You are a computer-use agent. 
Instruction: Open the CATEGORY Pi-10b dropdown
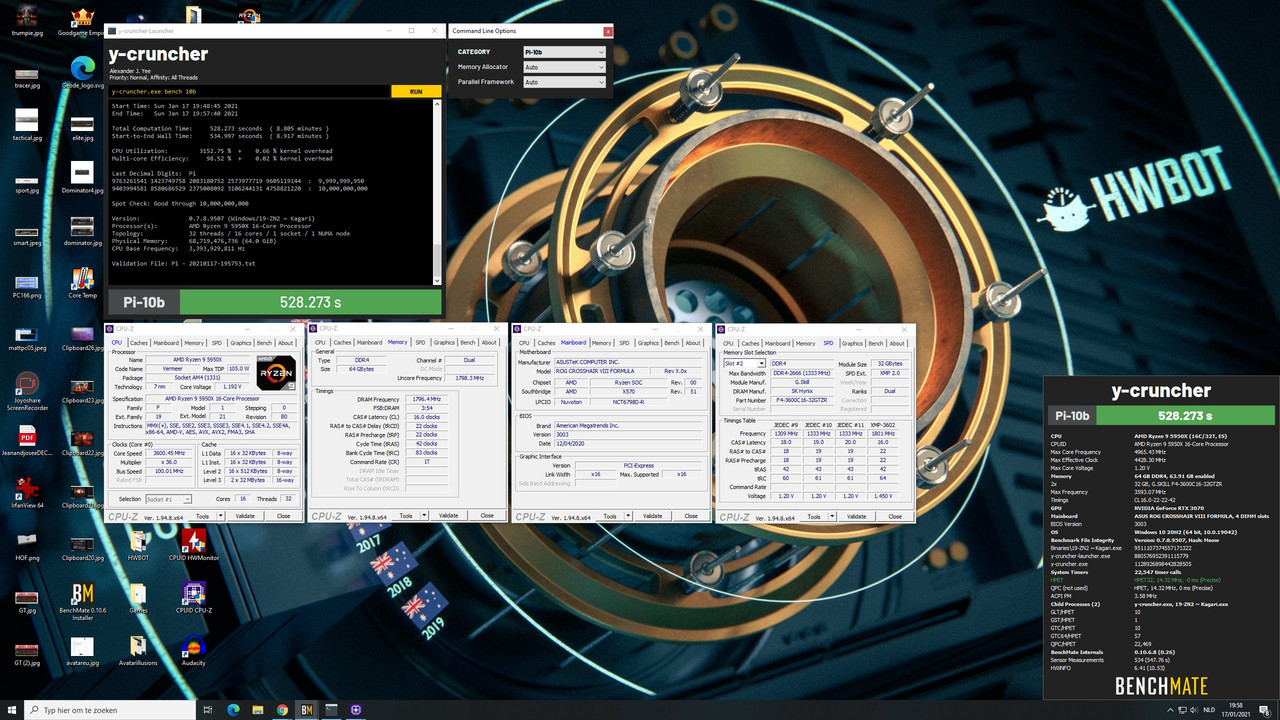pos(564,52)
